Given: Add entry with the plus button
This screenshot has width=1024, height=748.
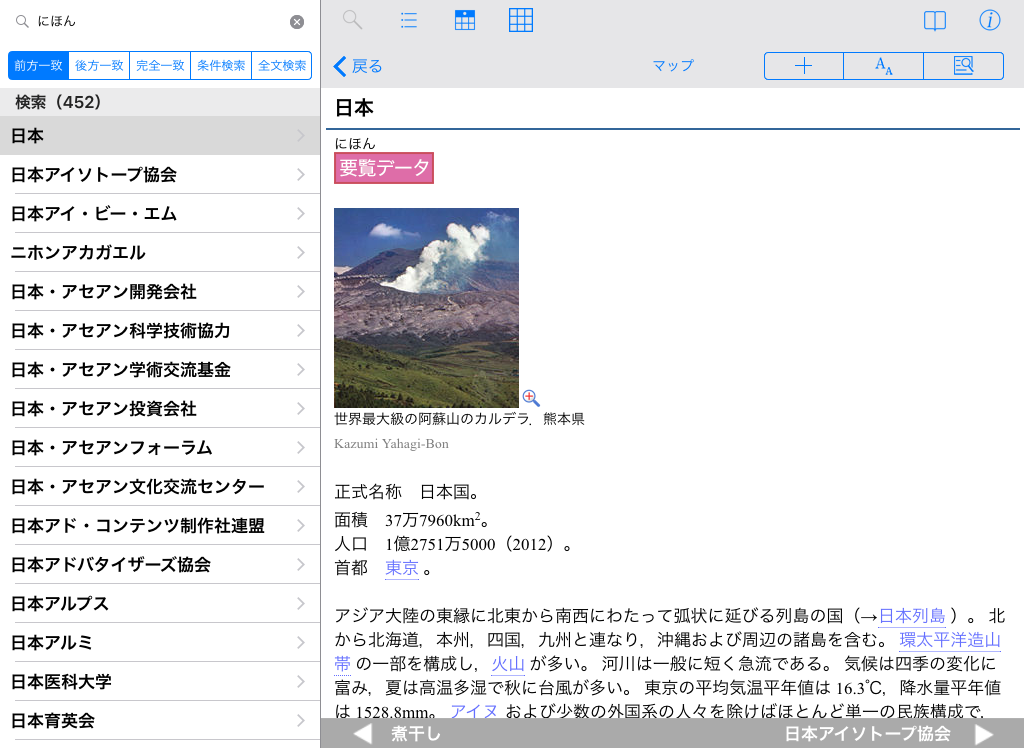Looking at the screenshot, I should coord(804,66).
